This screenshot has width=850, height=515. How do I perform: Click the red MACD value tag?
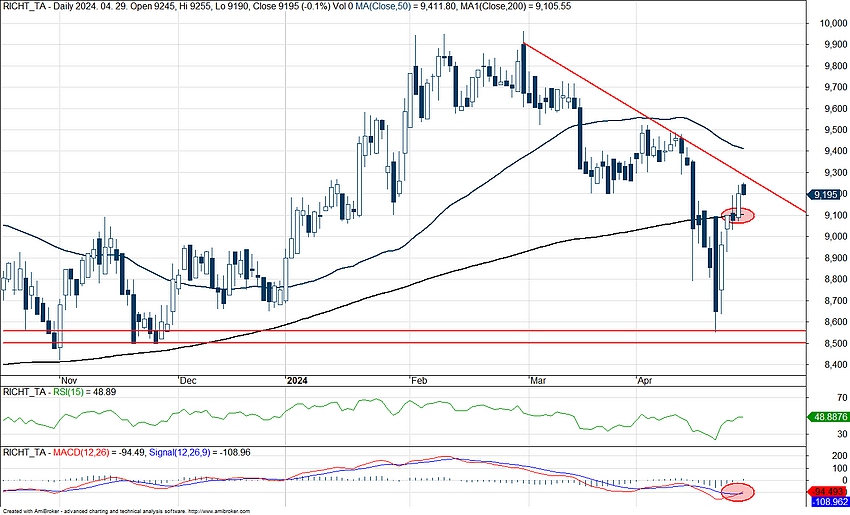828,490
